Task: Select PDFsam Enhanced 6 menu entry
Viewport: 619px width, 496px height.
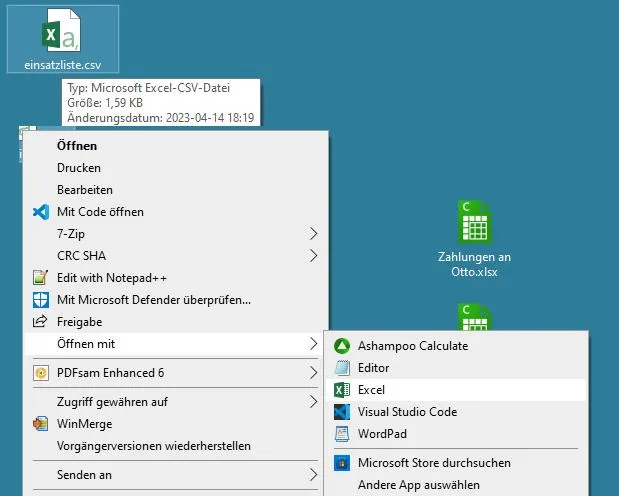Action: (x=176, y=373)
